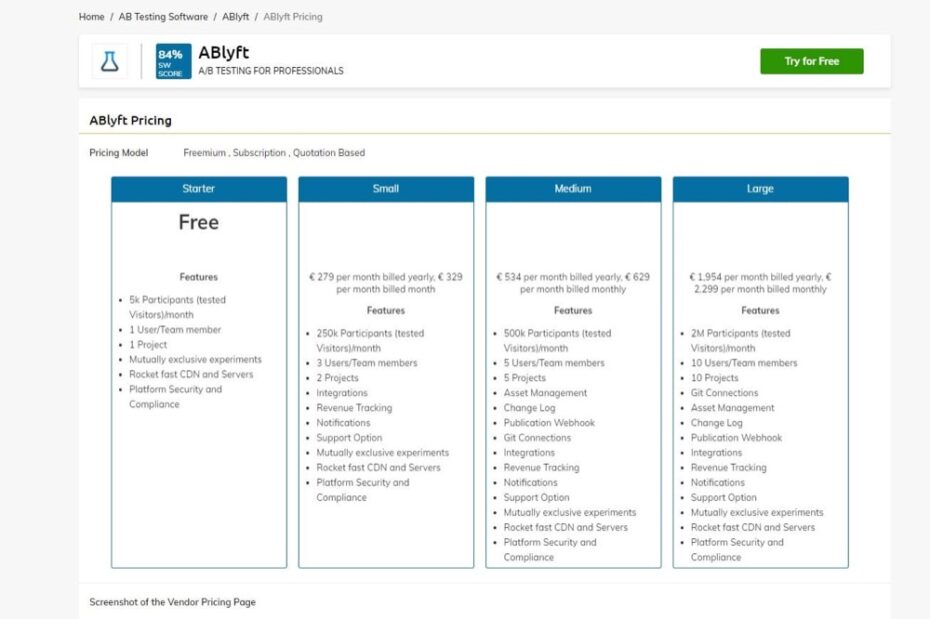Screen dimensions: 930x619
Task: Select the ABlyft Pricing breadcrumb entry
Action: pos(292,16)
